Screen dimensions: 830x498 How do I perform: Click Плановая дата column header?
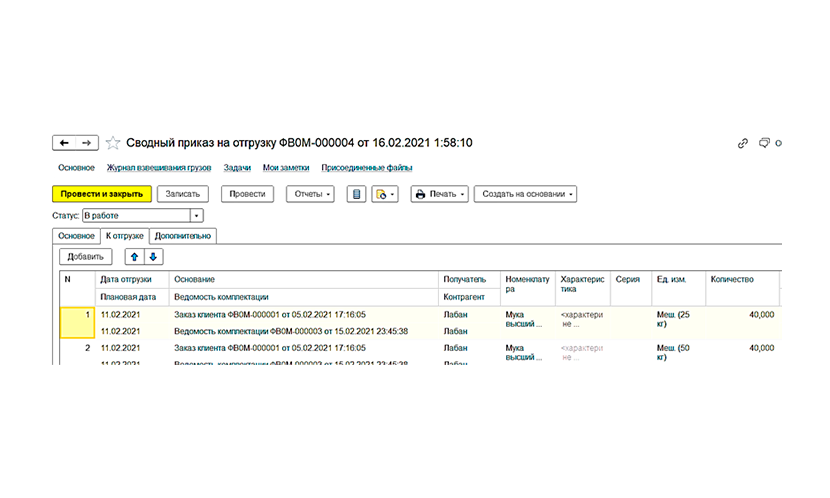[x=132, y=297]
